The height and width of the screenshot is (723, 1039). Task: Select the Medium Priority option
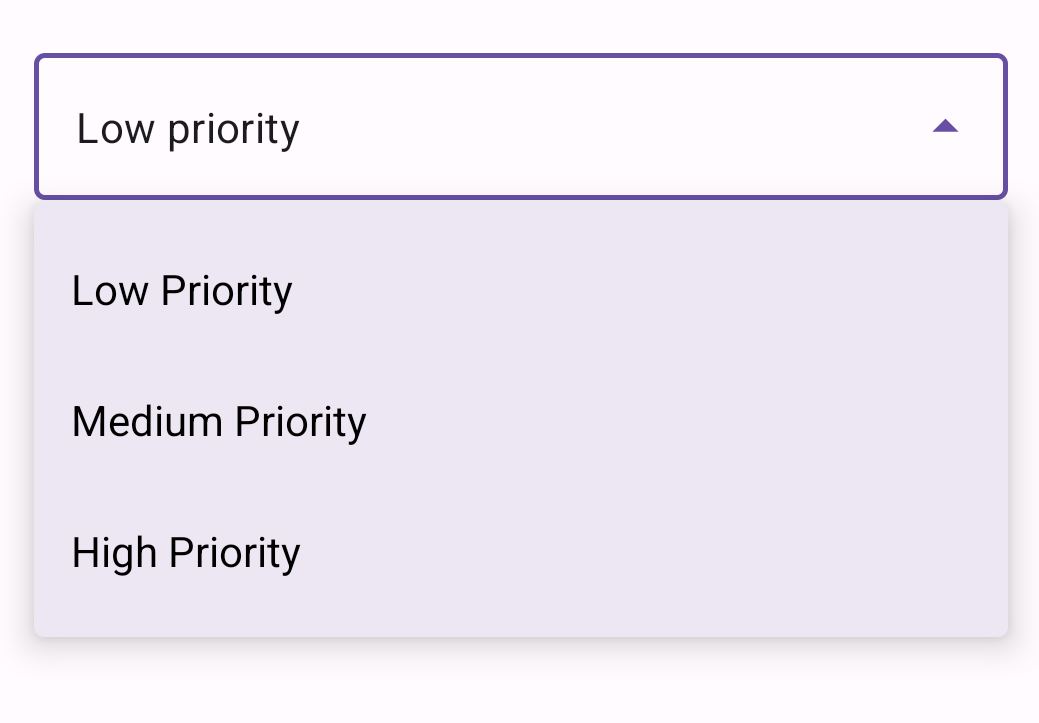[521, 421]
